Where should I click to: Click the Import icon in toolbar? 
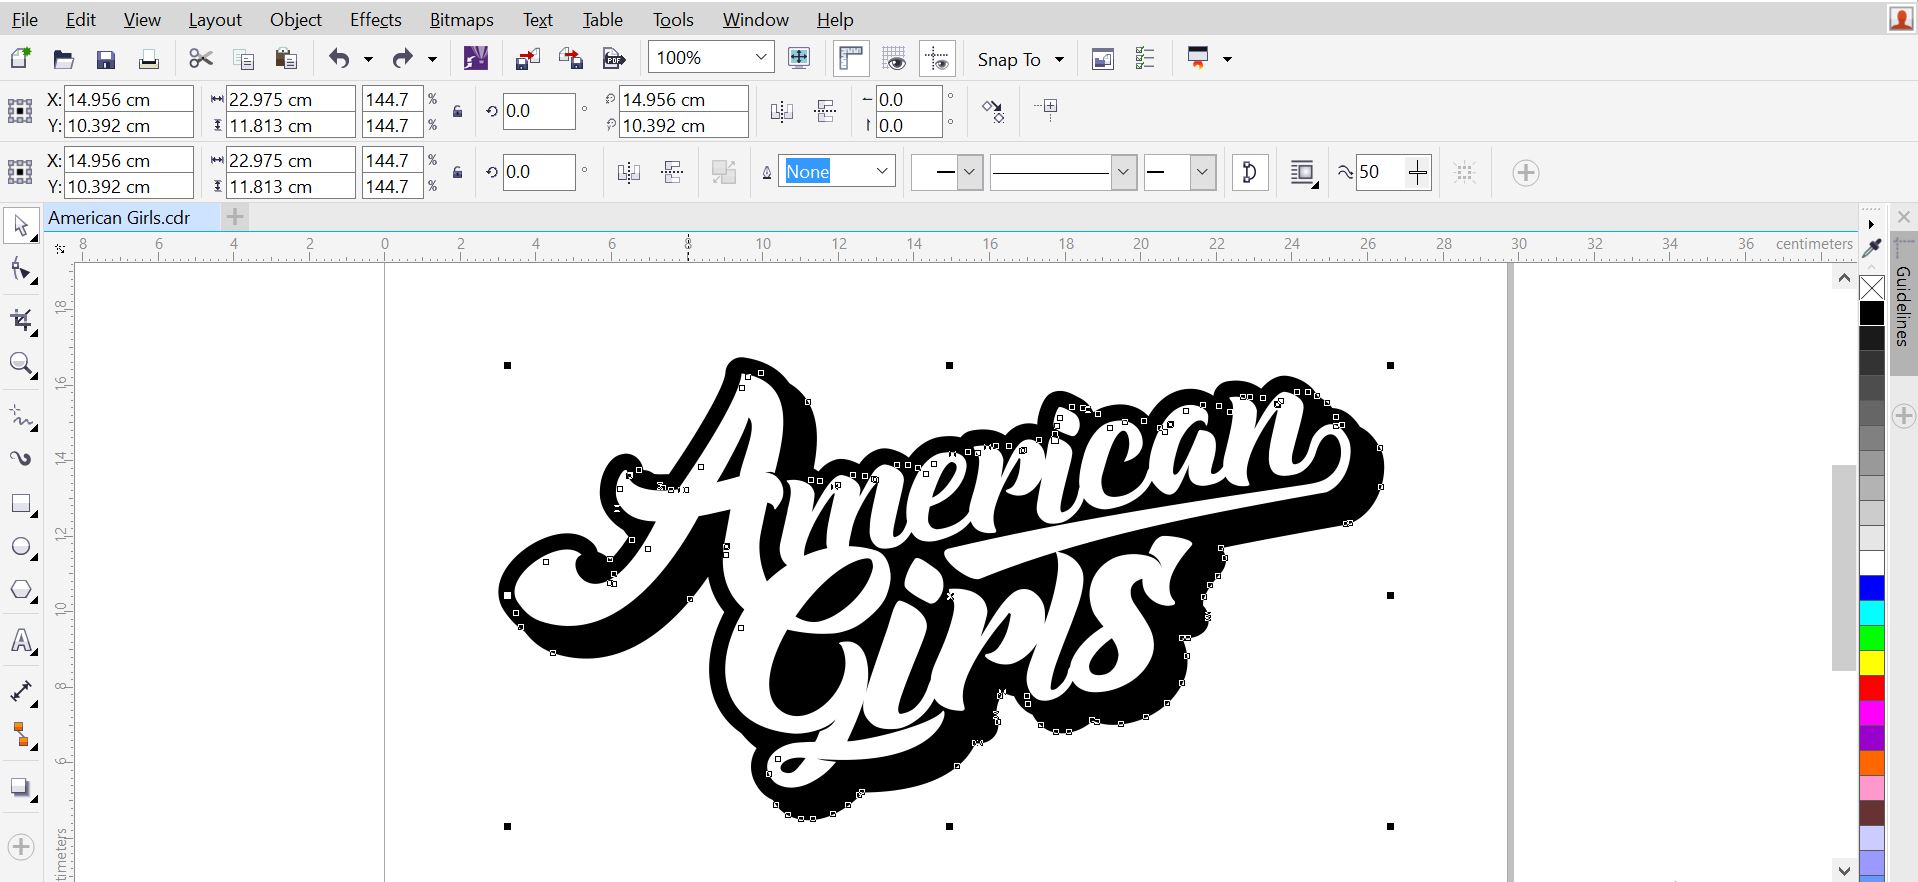527,59
